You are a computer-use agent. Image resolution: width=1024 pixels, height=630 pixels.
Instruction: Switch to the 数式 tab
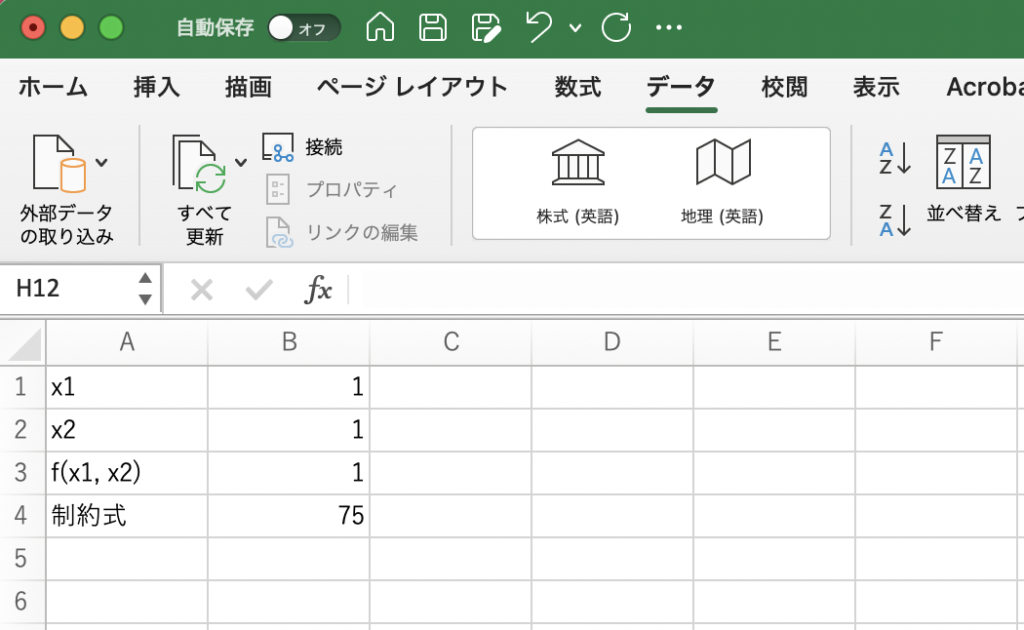pyautogui.click(x=578, y=87)
